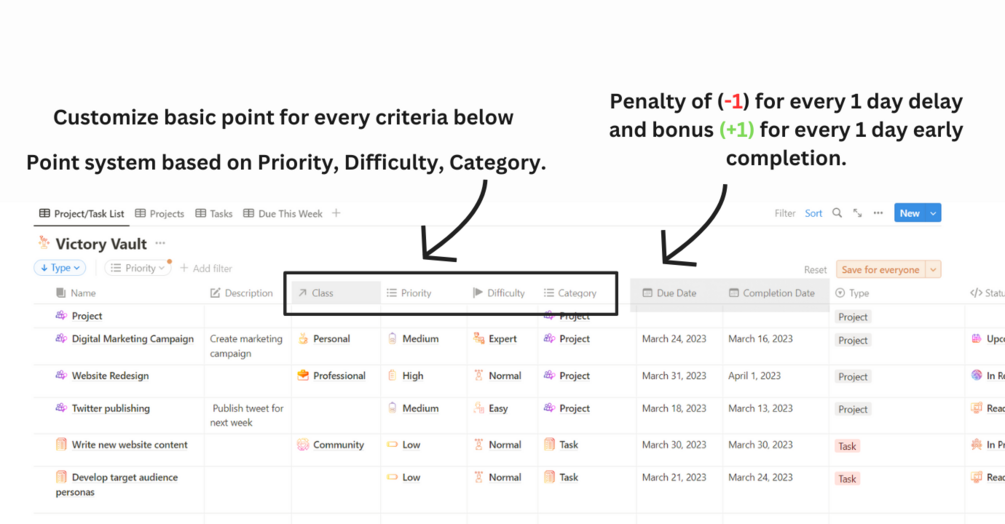Open the ellipsis beside Victory Vault title

tap(160, 243)
